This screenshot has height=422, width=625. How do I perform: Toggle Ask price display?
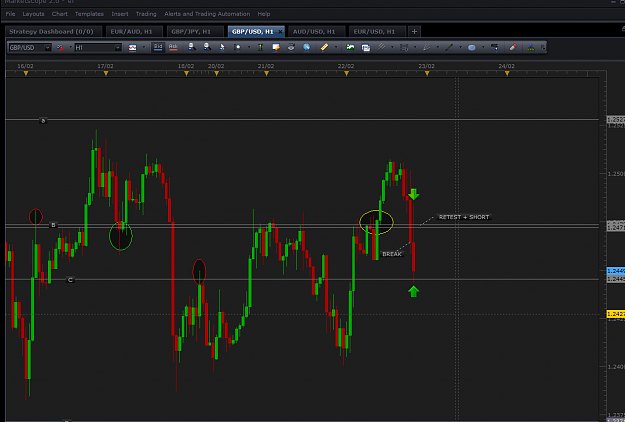coord(173,47)
